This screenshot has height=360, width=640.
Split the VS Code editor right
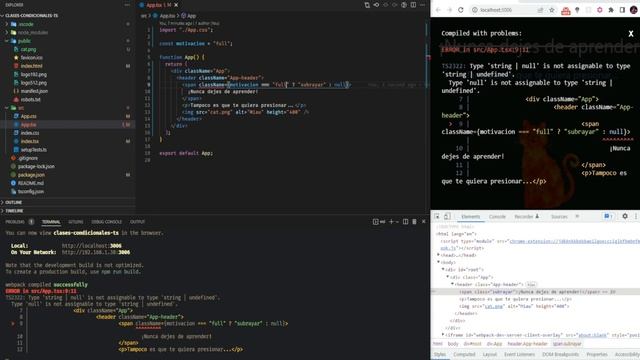[x=413, y=5]
